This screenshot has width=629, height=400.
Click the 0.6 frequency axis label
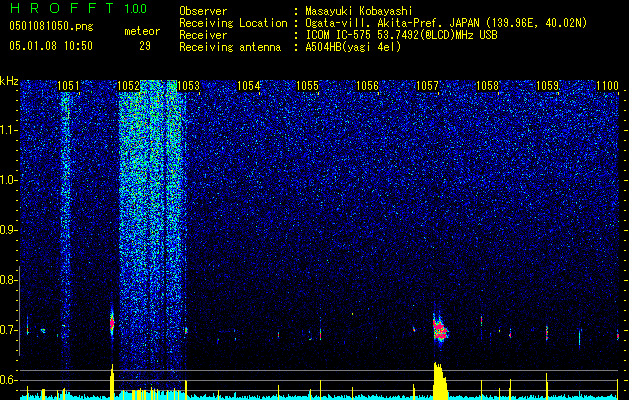[9, 380]
